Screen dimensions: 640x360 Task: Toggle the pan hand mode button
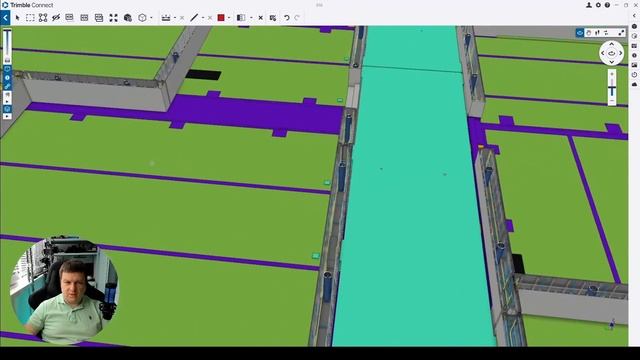click(x=589, y=33)
